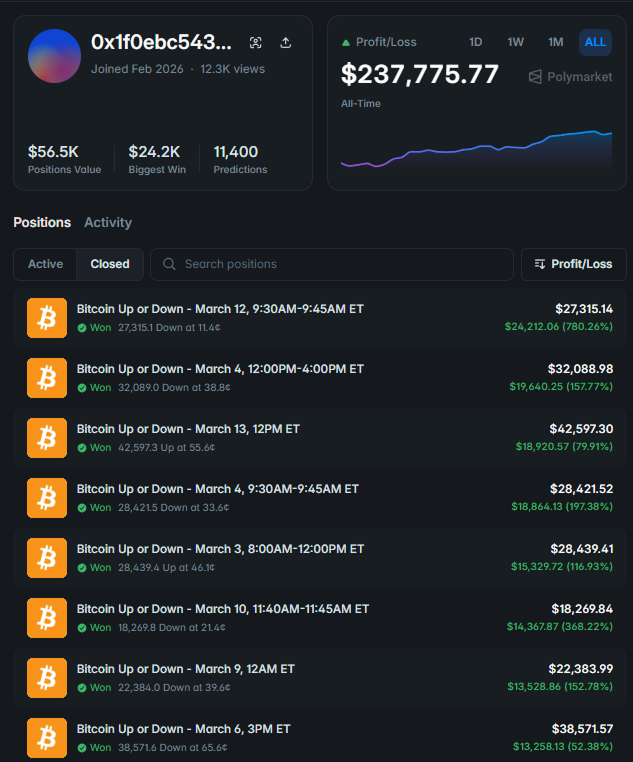
Task: Click the $13,258.13 (52.38%) profit
Action: [x=563, y=746]
